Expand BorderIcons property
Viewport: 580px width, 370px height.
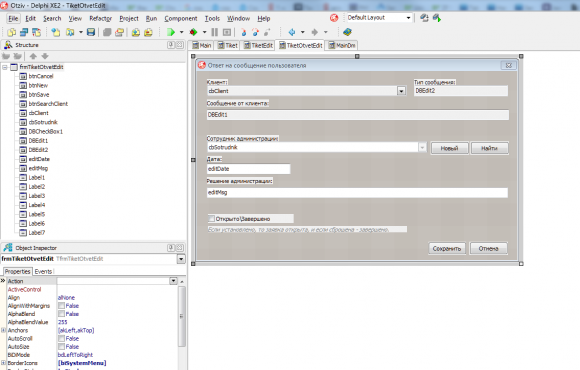point(3,363)
